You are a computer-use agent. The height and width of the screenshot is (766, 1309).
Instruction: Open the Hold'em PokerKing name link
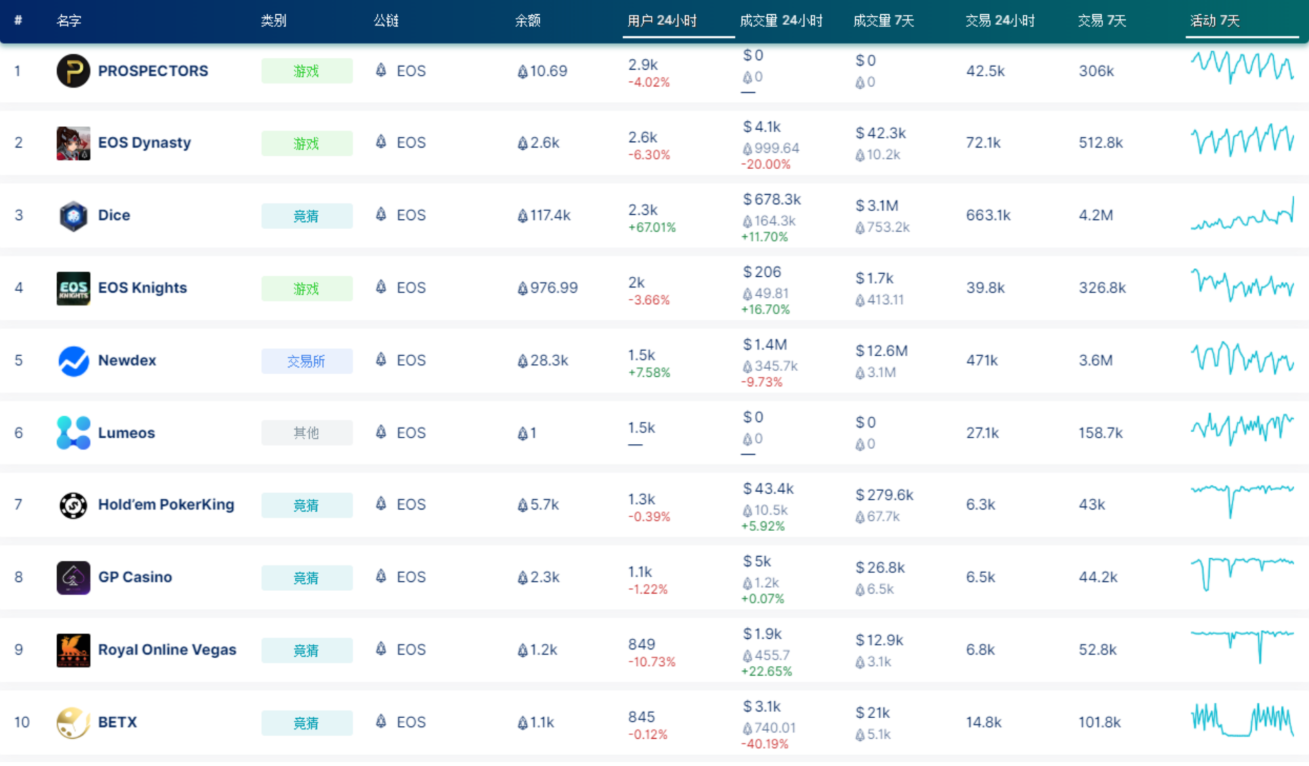pyautogui.click(x=166, y=505)
